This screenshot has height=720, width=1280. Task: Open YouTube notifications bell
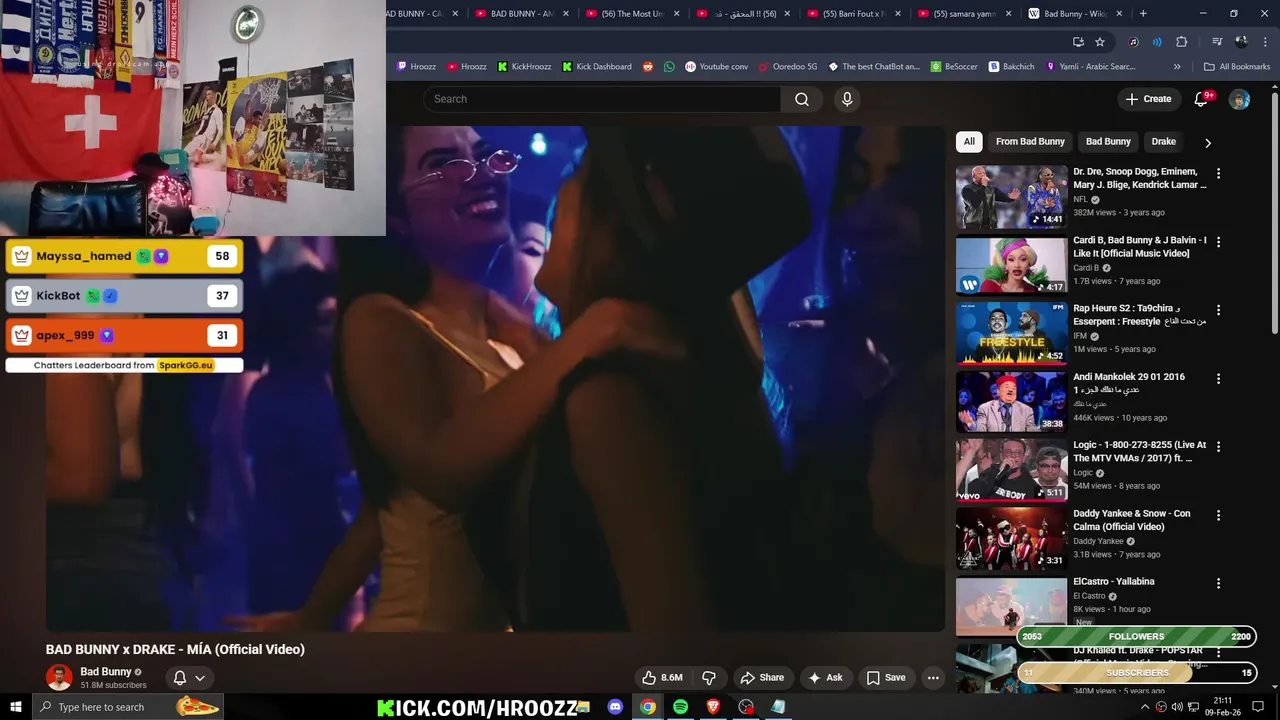point(1202,99)
